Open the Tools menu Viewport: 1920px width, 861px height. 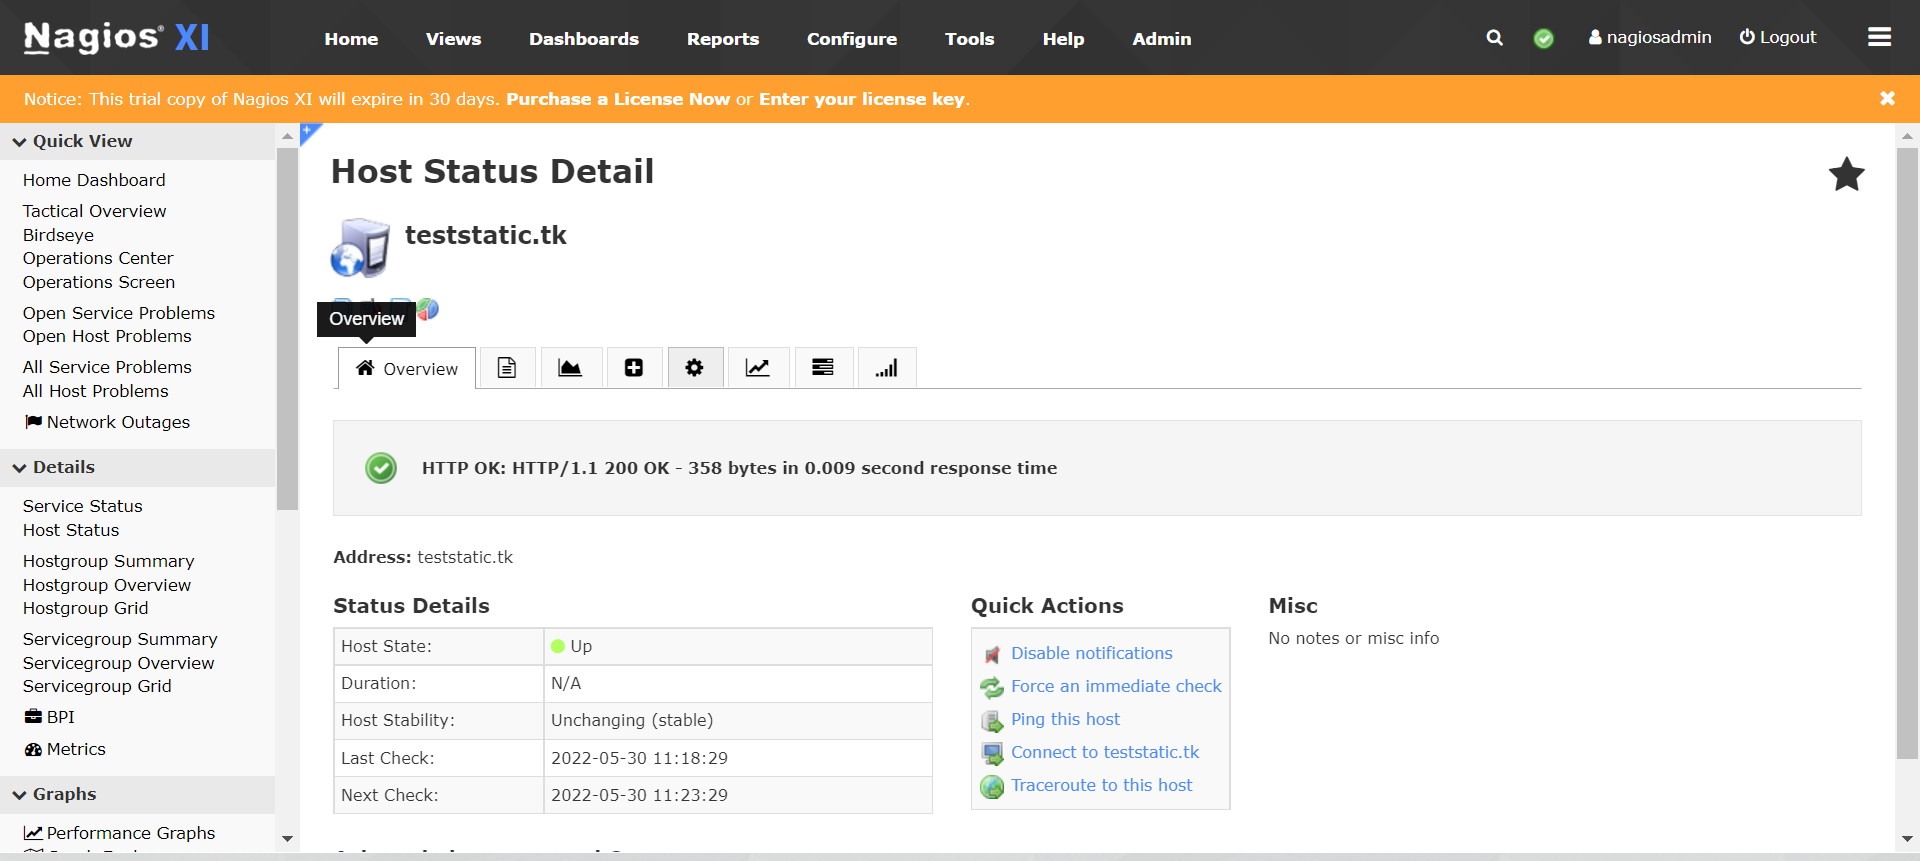click(x=969, y=38)
